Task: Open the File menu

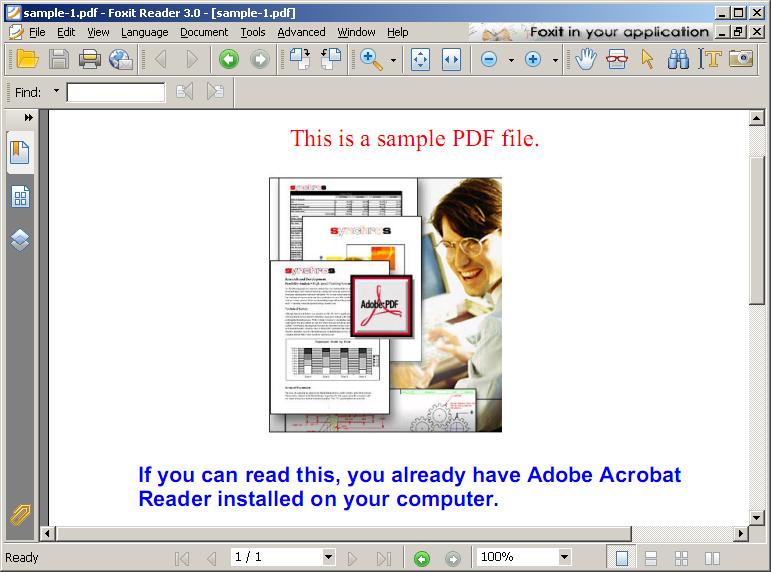Action: (37, 32)
